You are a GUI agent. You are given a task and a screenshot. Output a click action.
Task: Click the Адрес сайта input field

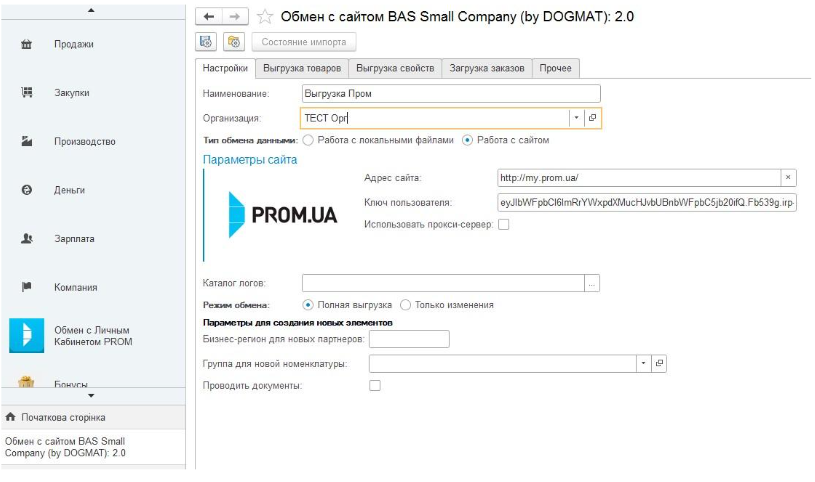(x=638, y=178)
